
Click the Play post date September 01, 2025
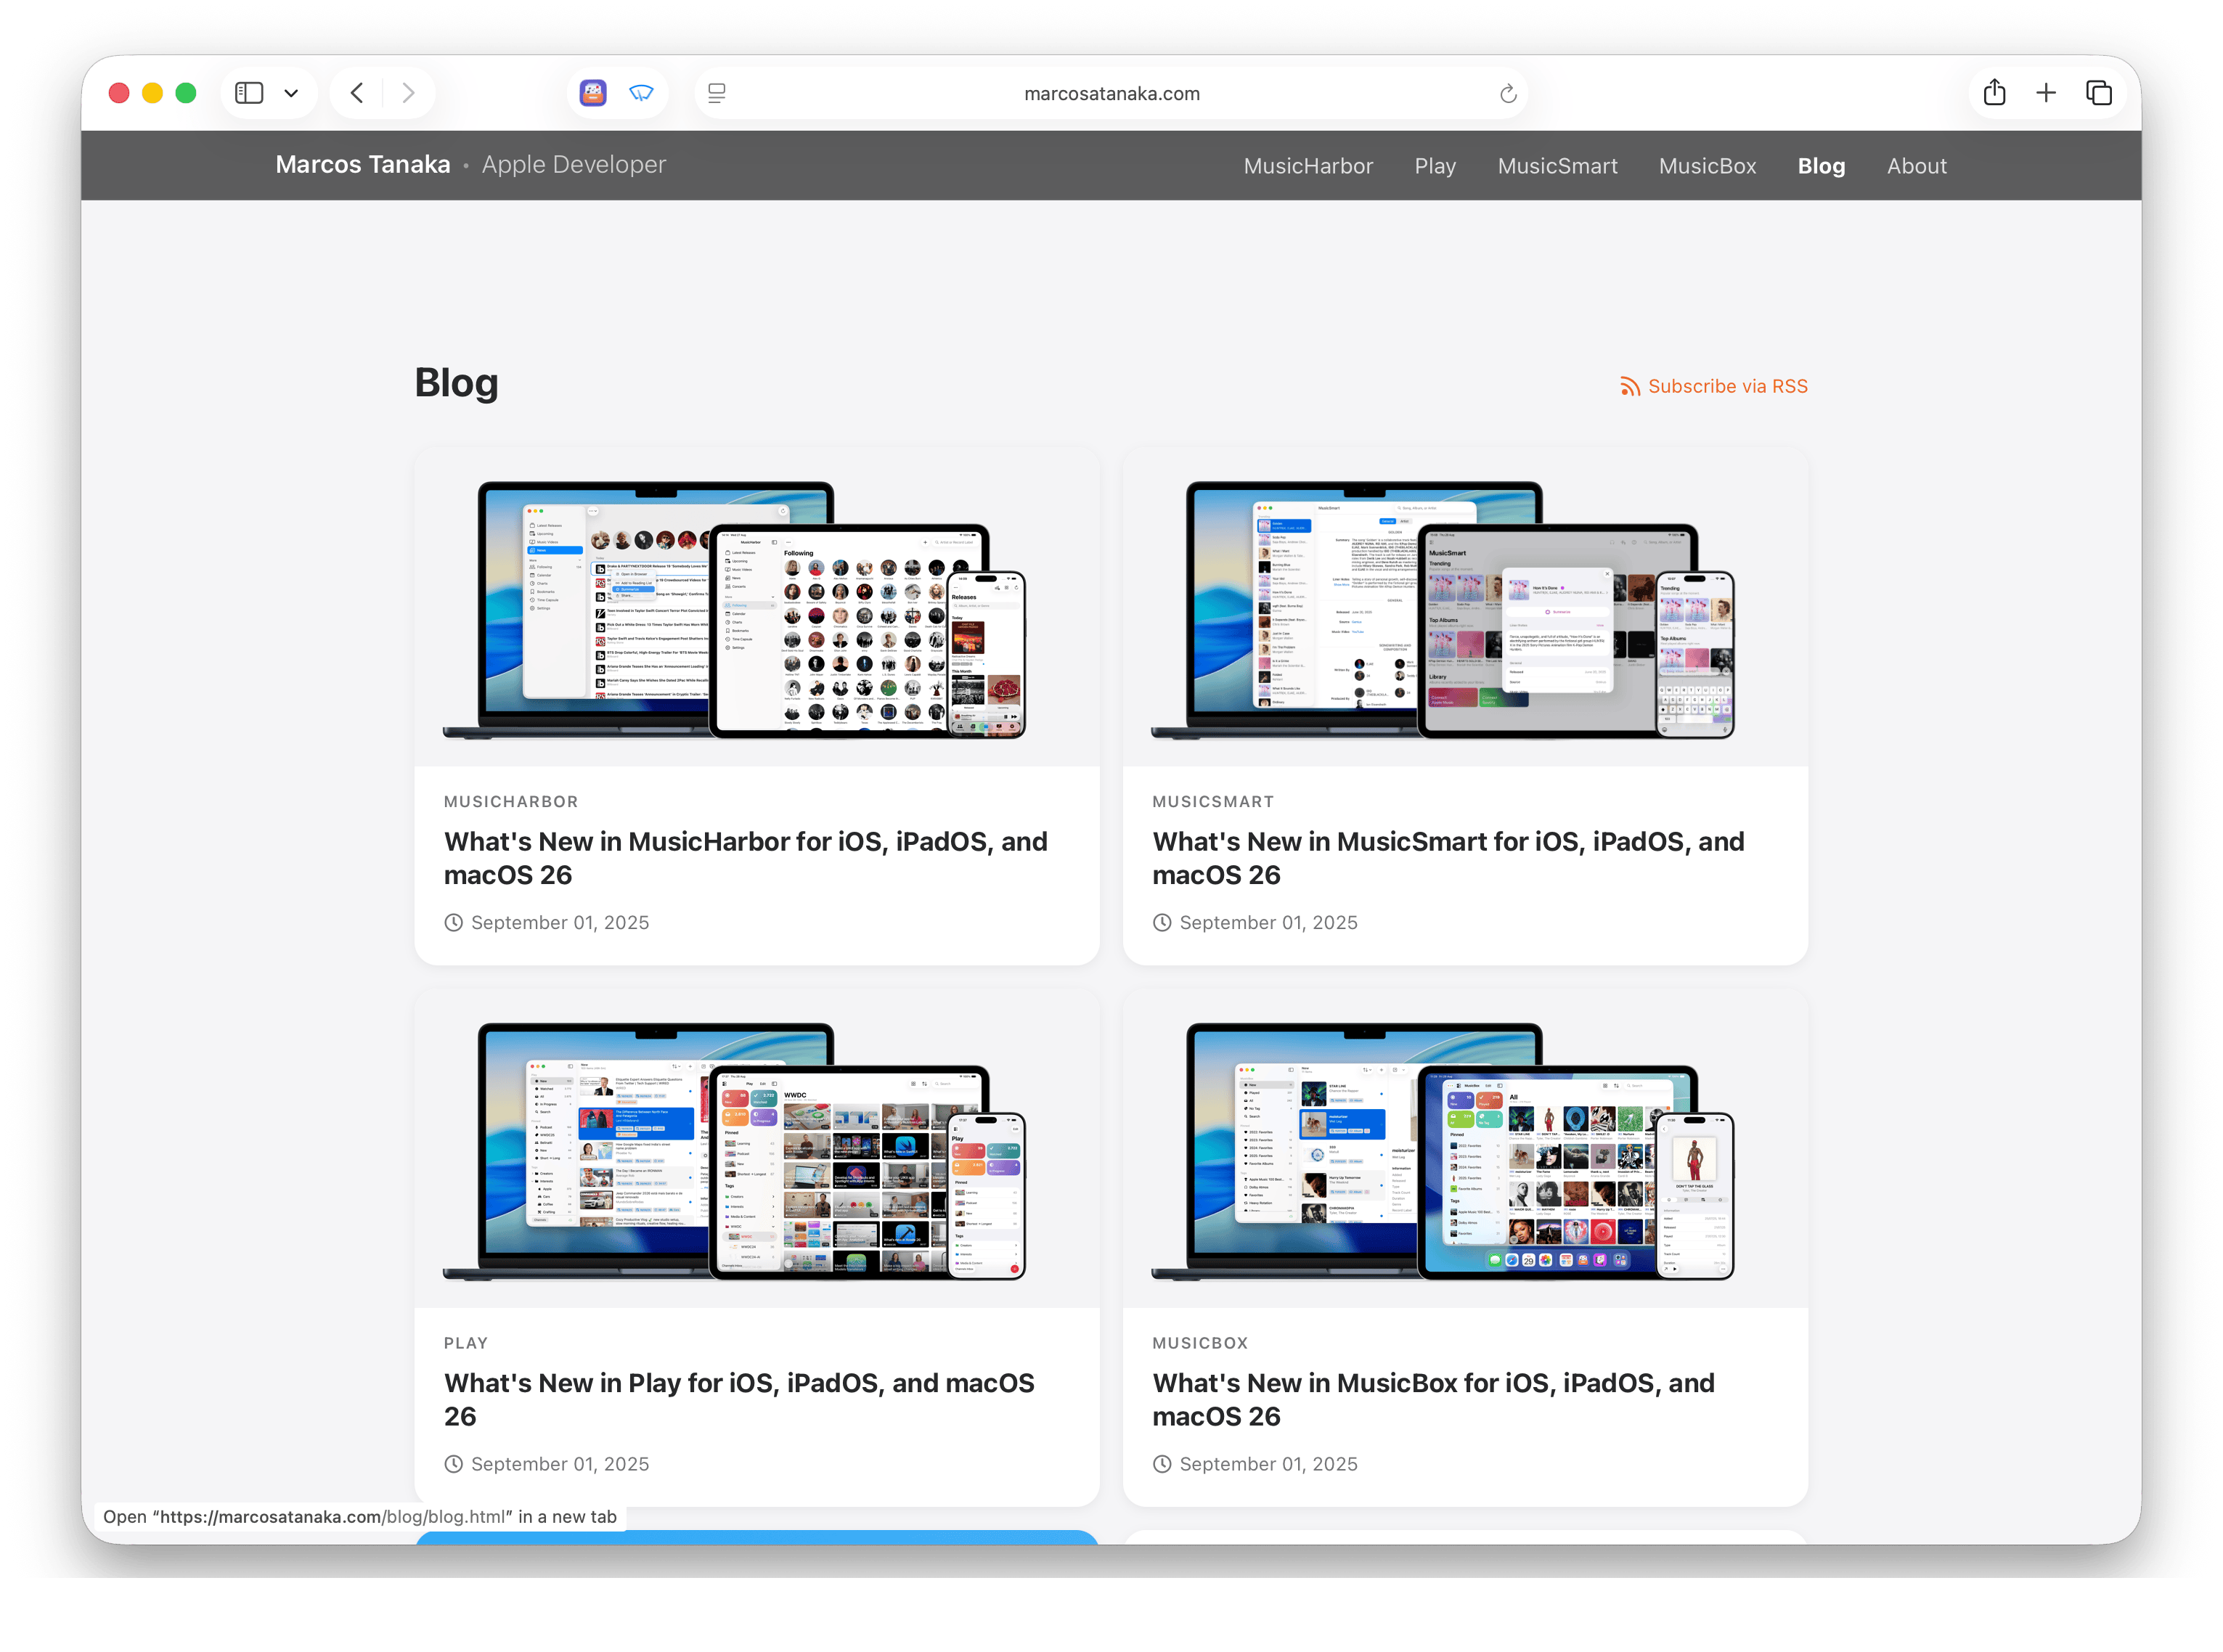(560, 1464)
